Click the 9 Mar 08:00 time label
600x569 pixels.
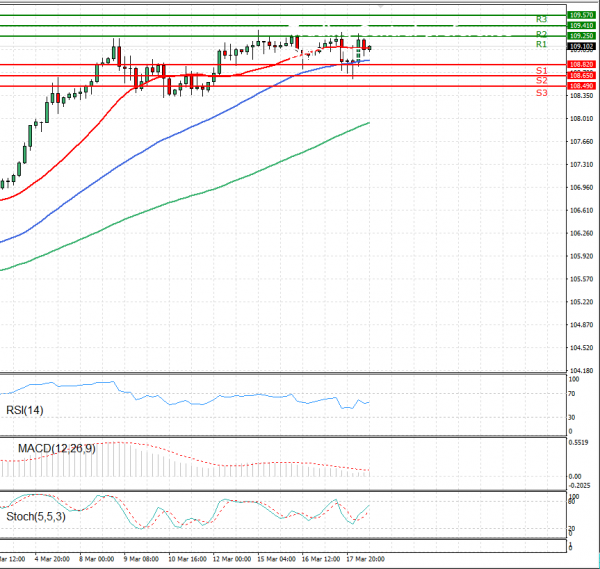point(141,559)
